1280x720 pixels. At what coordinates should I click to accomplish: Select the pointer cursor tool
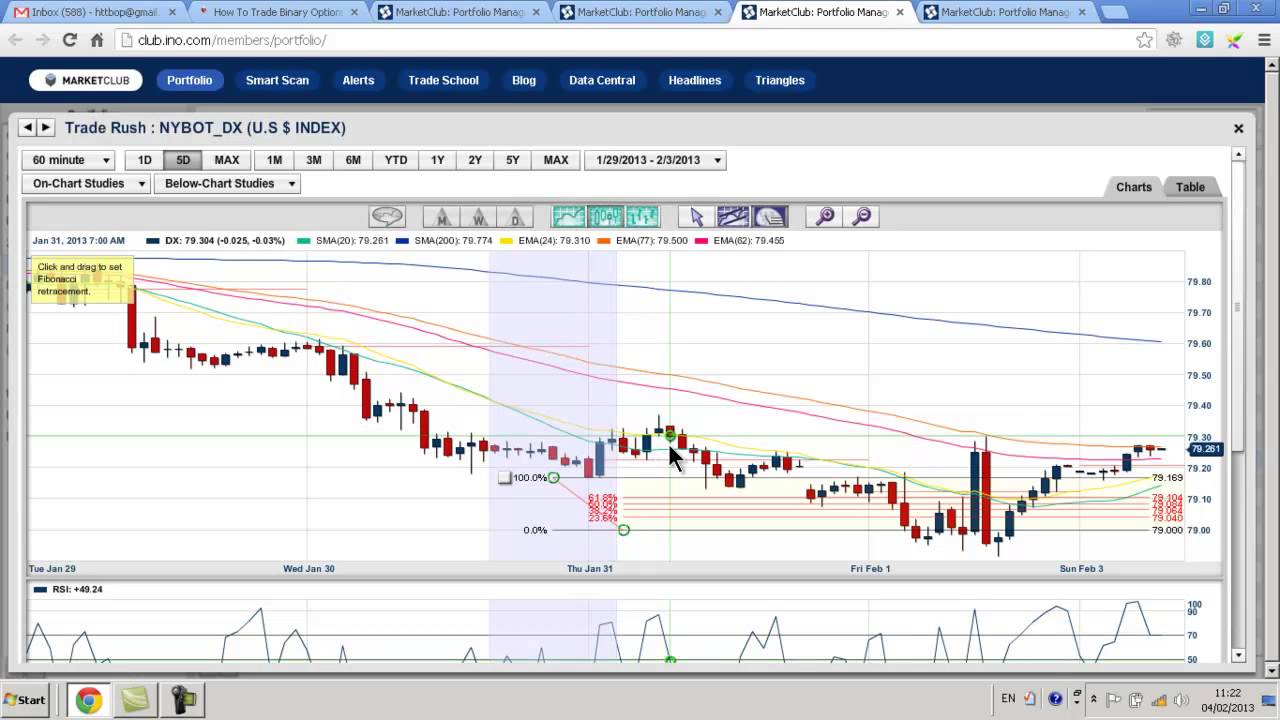(696, 216)
